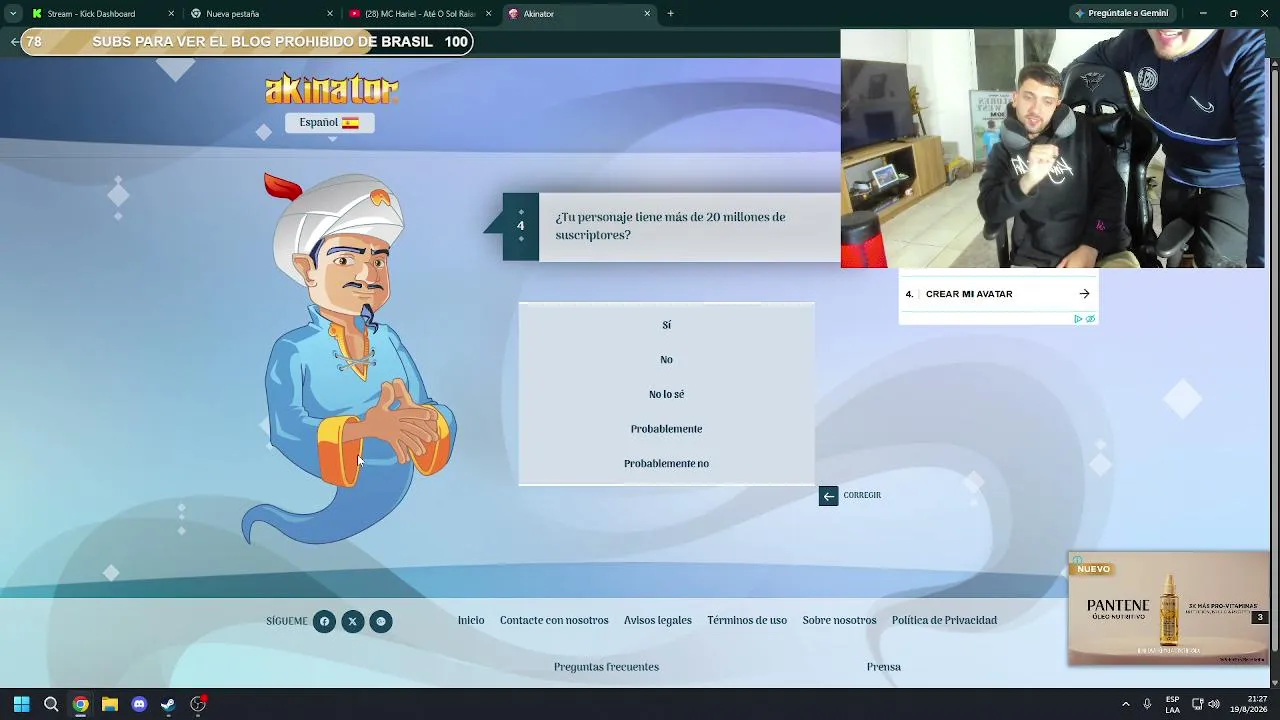Close the MC Hariel YouTube tab
Image resolution: width=1280 pixels, height=720 pixels.
click(x=488, y=14)
